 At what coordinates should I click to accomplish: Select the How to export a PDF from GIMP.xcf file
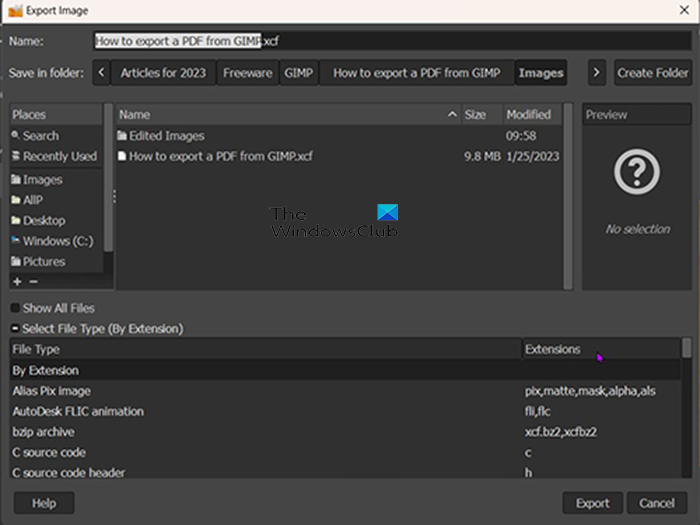220,156
